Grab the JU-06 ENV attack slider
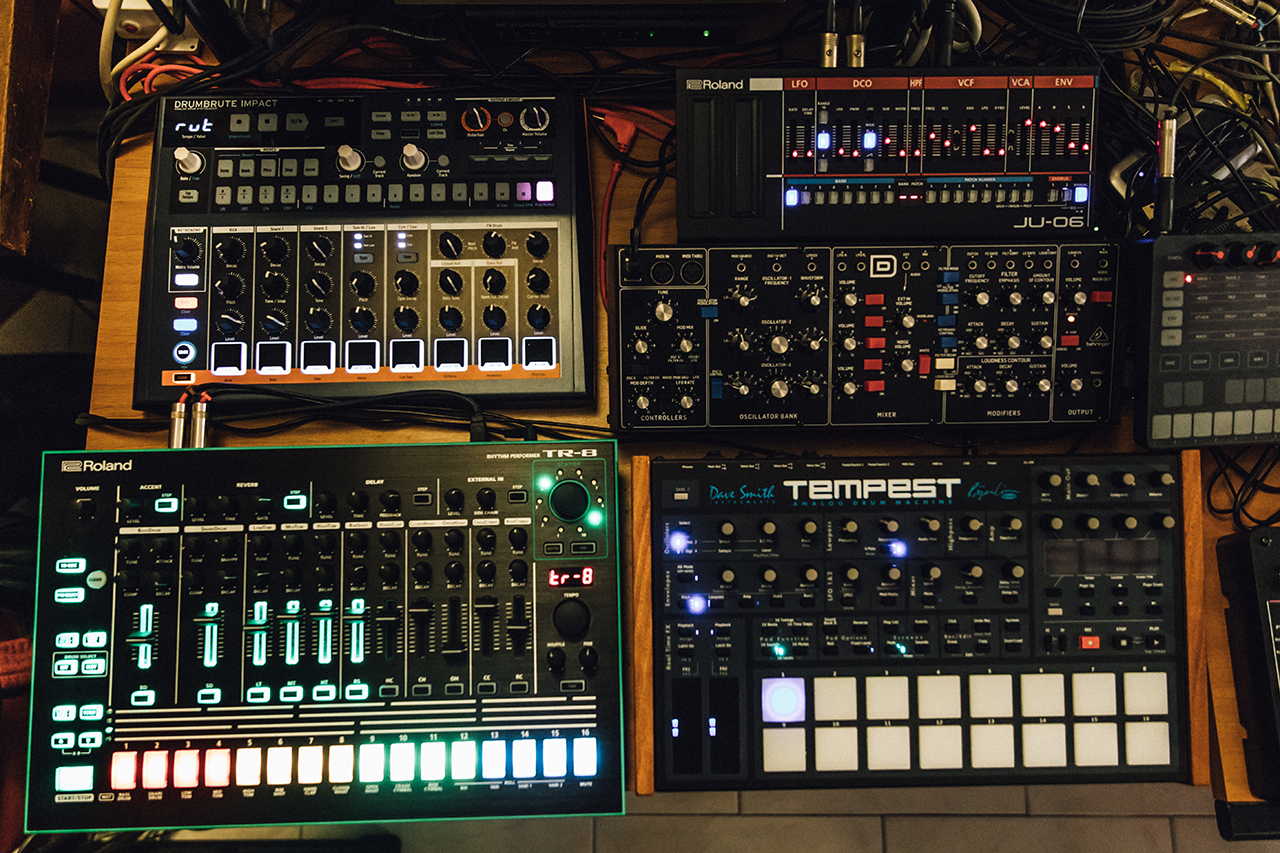This screenshot has height=853, width=1280. coord(1042,124)
